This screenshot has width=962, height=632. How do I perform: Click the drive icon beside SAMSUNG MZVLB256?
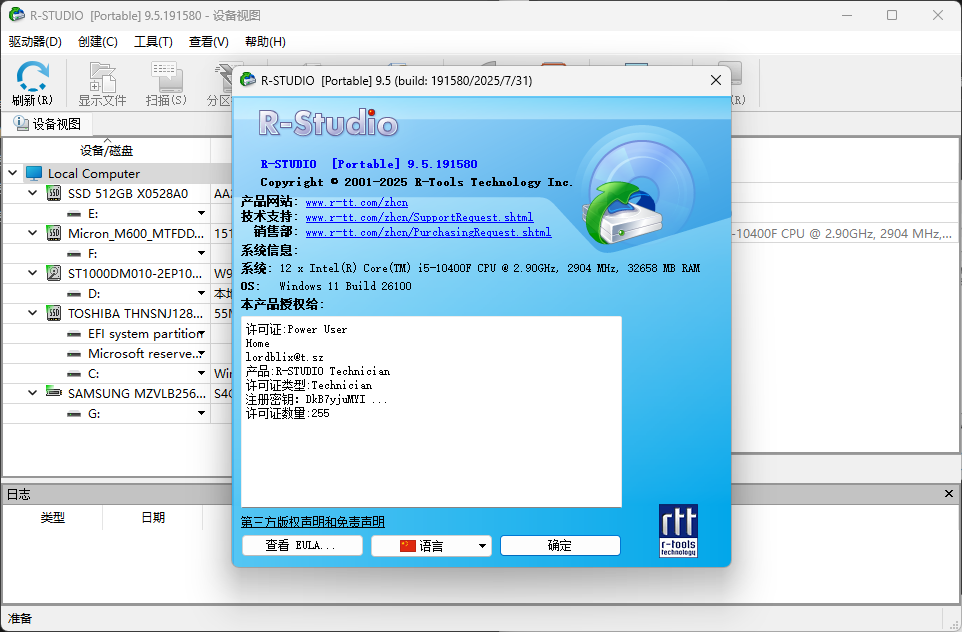(54, 393)
